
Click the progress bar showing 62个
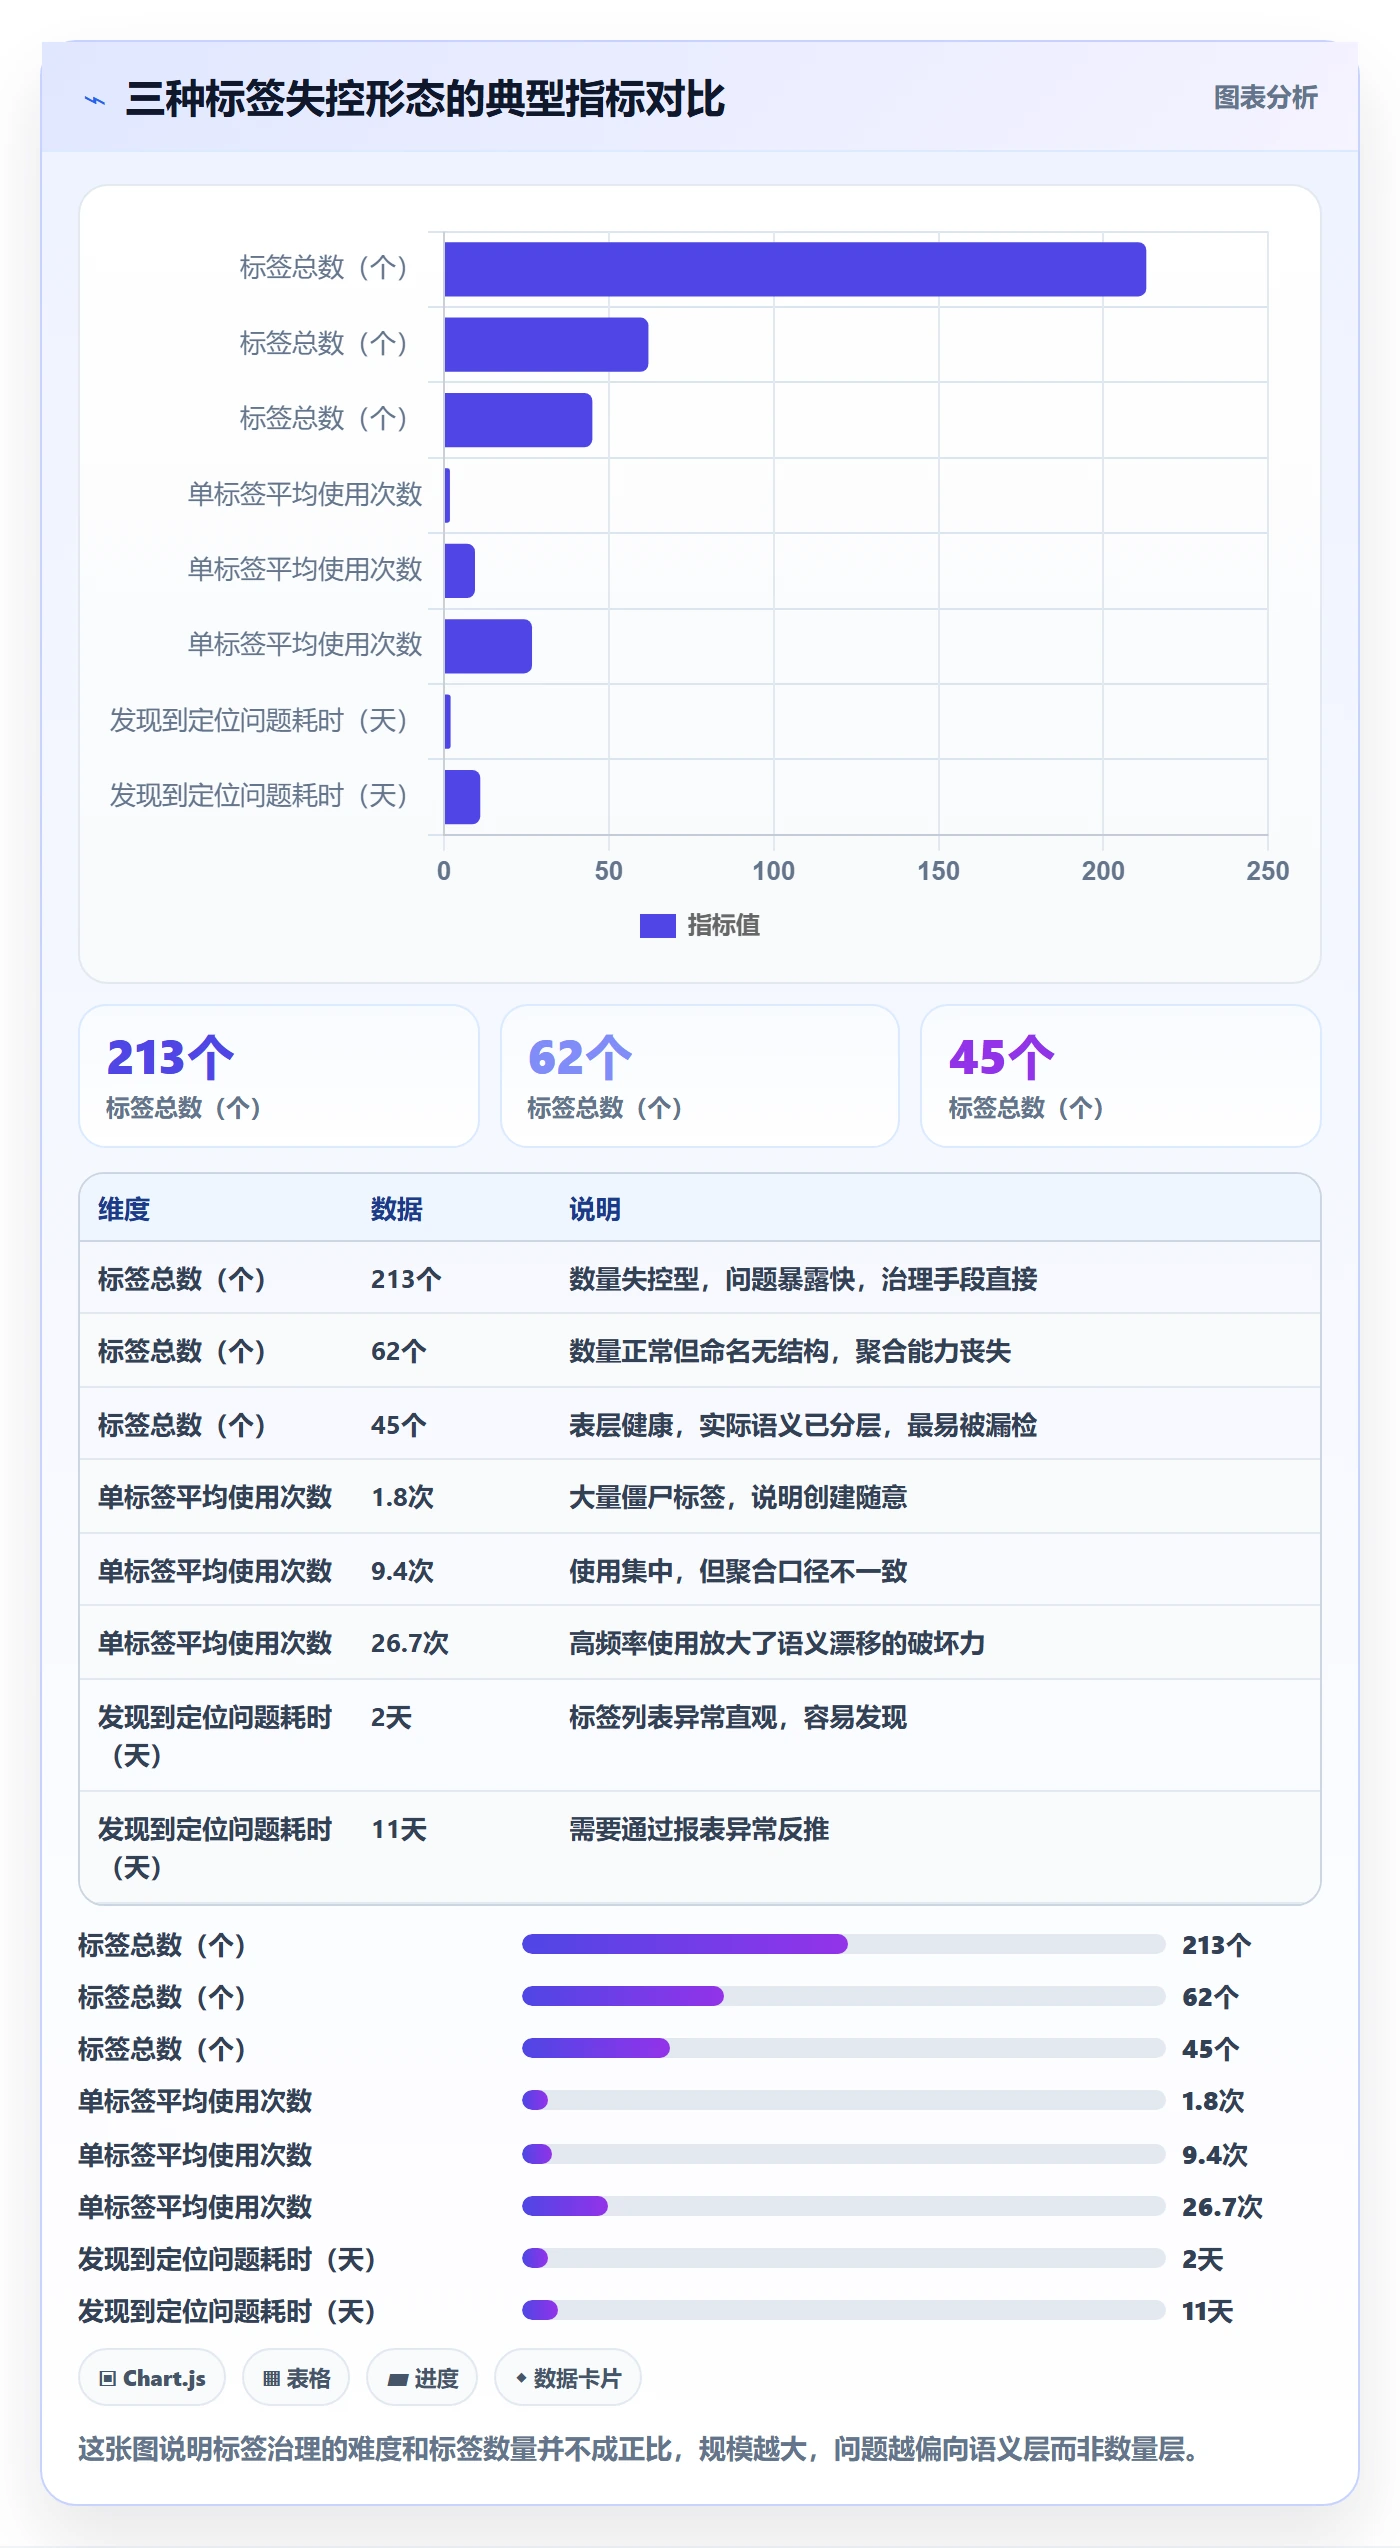[x=844, y=1996]
